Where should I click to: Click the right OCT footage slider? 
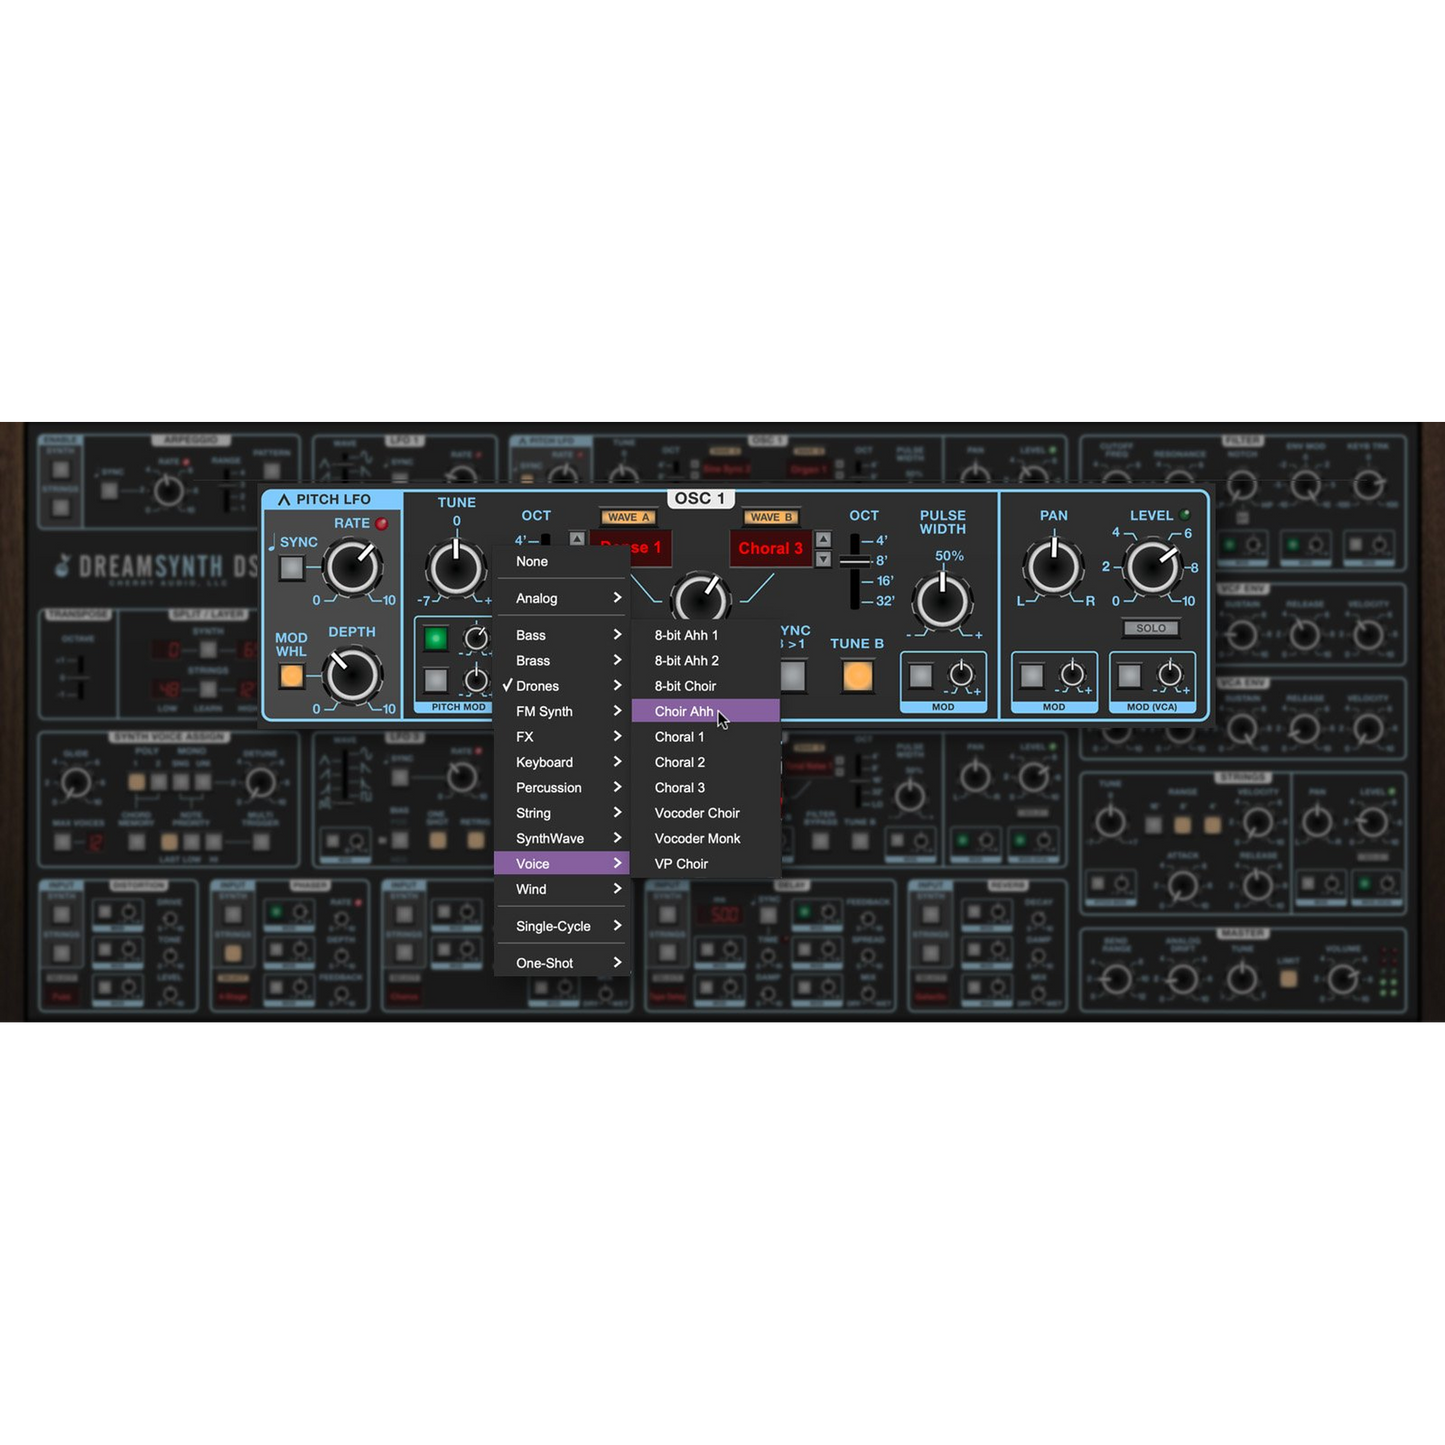pyautogui.click(x=855, y=562)
